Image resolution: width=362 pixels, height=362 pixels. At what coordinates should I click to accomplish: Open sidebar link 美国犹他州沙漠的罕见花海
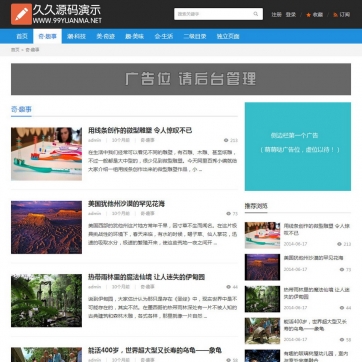(313, 258)
